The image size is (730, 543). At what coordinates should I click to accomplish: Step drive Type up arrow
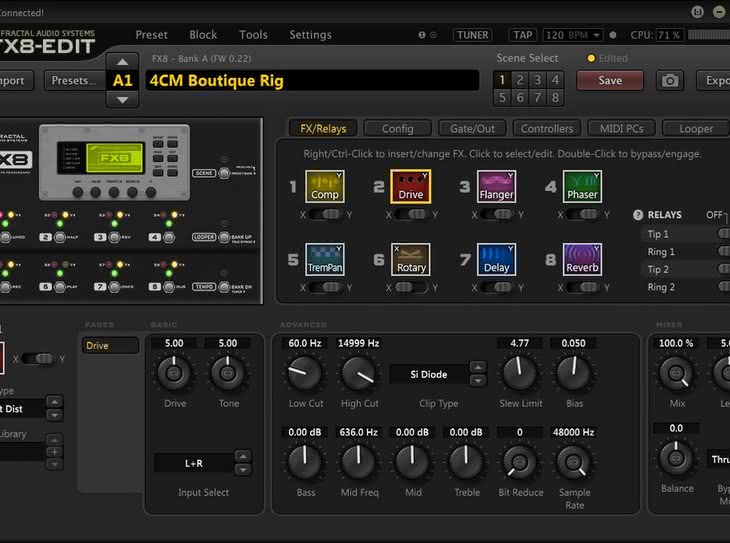pos(54,401)
